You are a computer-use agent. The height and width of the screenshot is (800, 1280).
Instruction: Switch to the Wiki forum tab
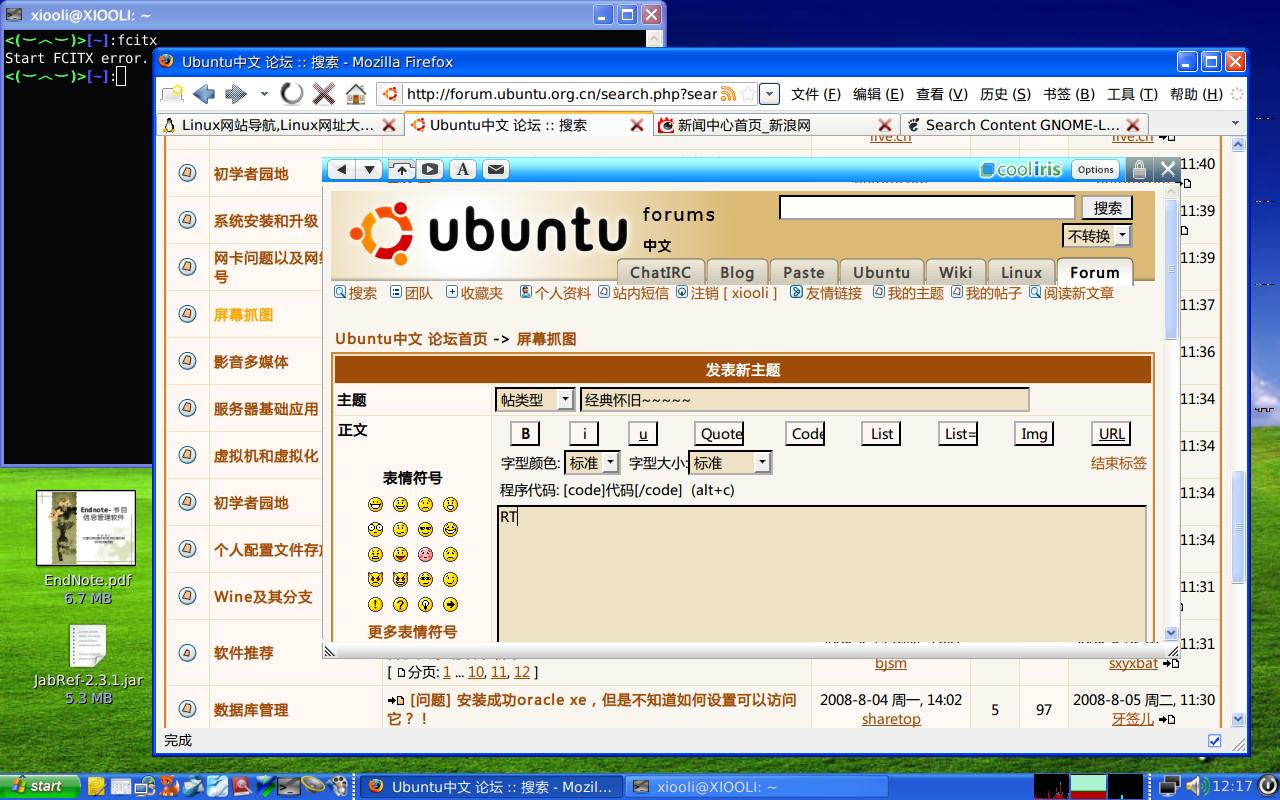955,272
